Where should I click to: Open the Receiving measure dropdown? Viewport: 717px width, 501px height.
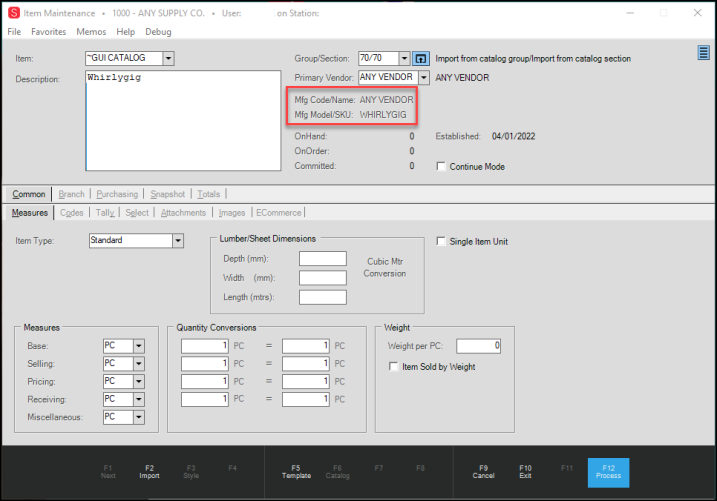[139, 399]
